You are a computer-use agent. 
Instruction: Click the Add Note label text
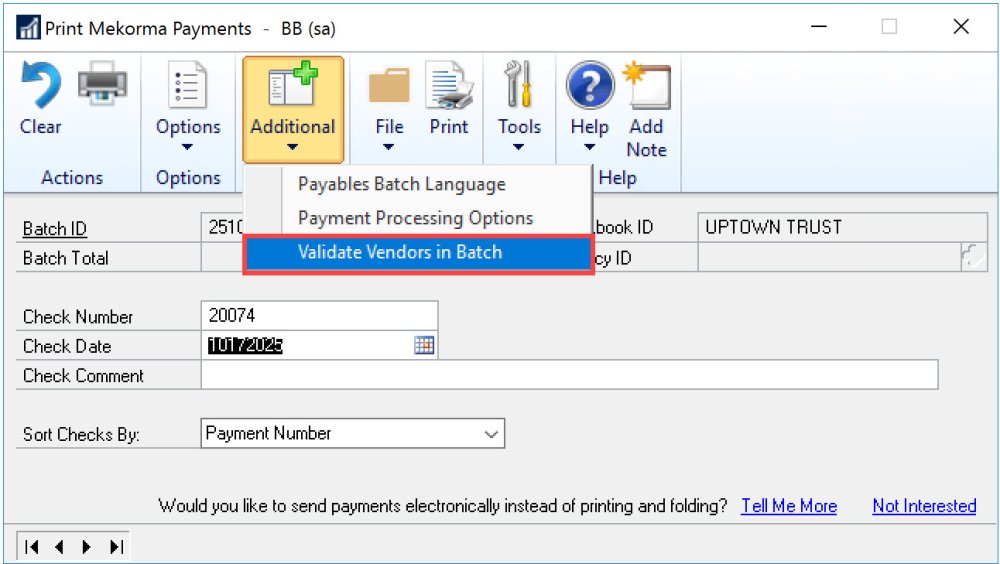(647, 138)
